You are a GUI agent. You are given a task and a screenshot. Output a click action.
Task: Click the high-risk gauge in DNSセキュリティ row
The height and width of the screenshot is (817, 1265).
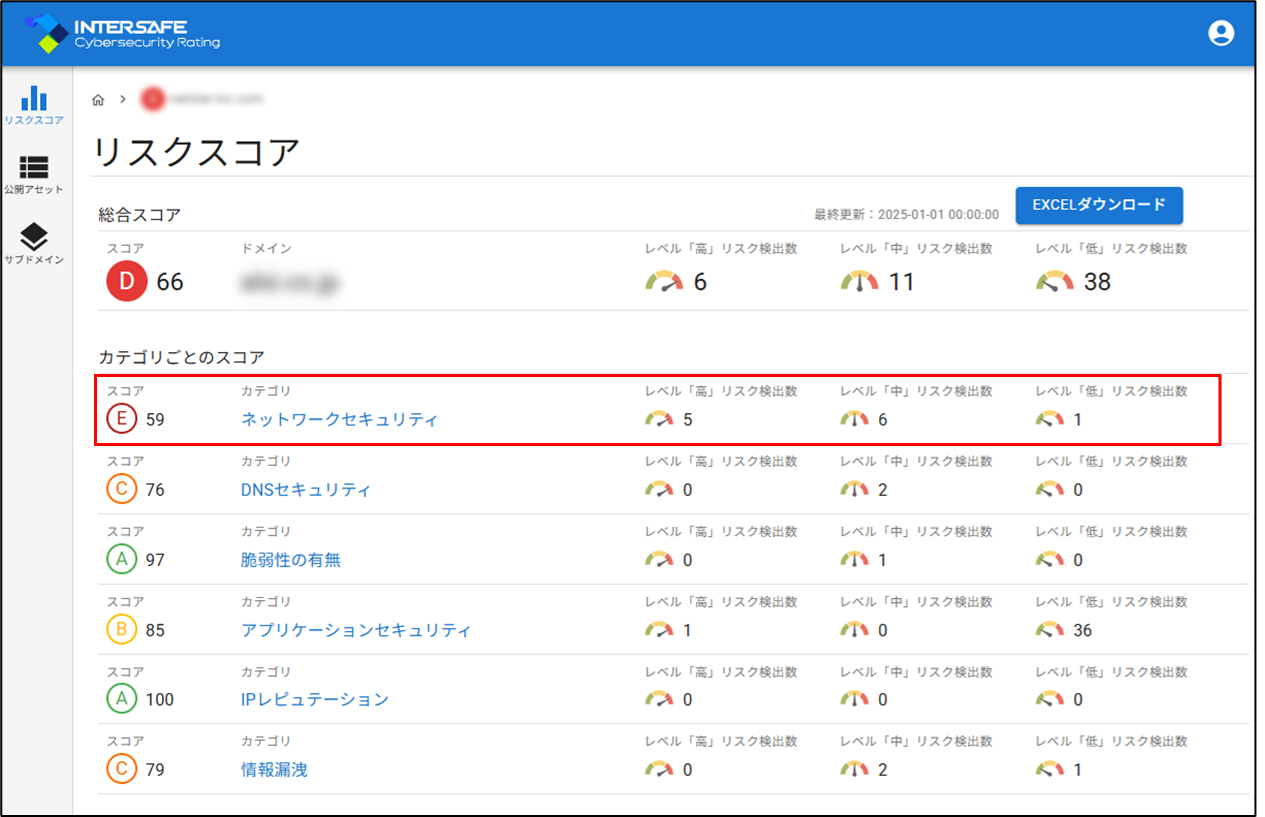tap(660, 490)
